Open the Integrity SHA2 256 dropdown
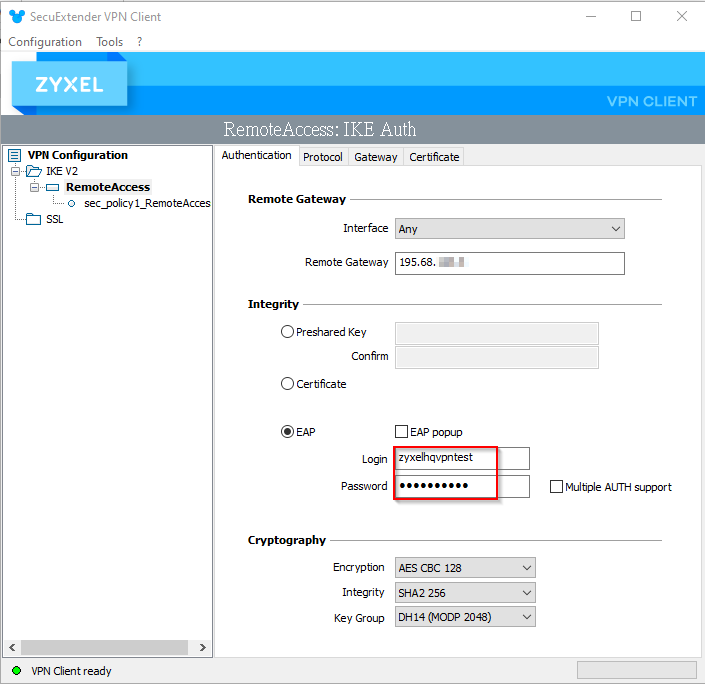The width and height of the screenshot is (705, 684). [x=465, y=593]
